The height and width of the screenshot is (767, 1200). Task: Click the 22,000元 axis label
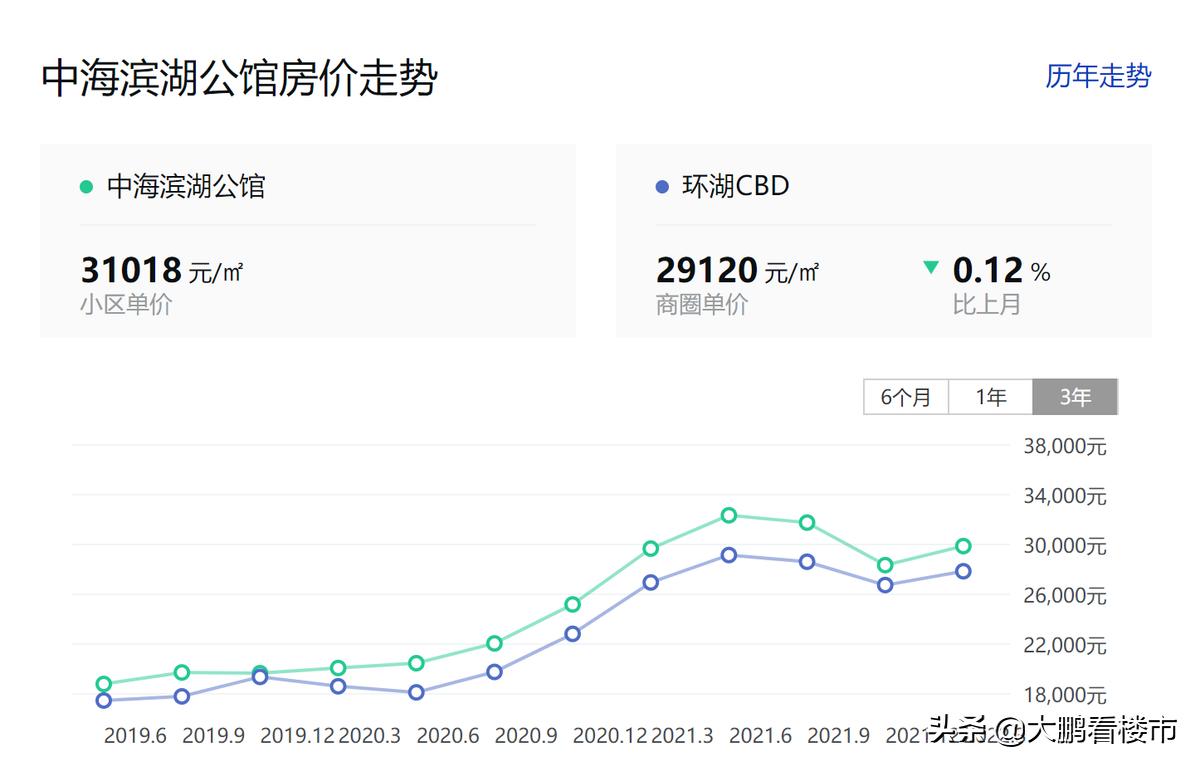click(1065, 646)
